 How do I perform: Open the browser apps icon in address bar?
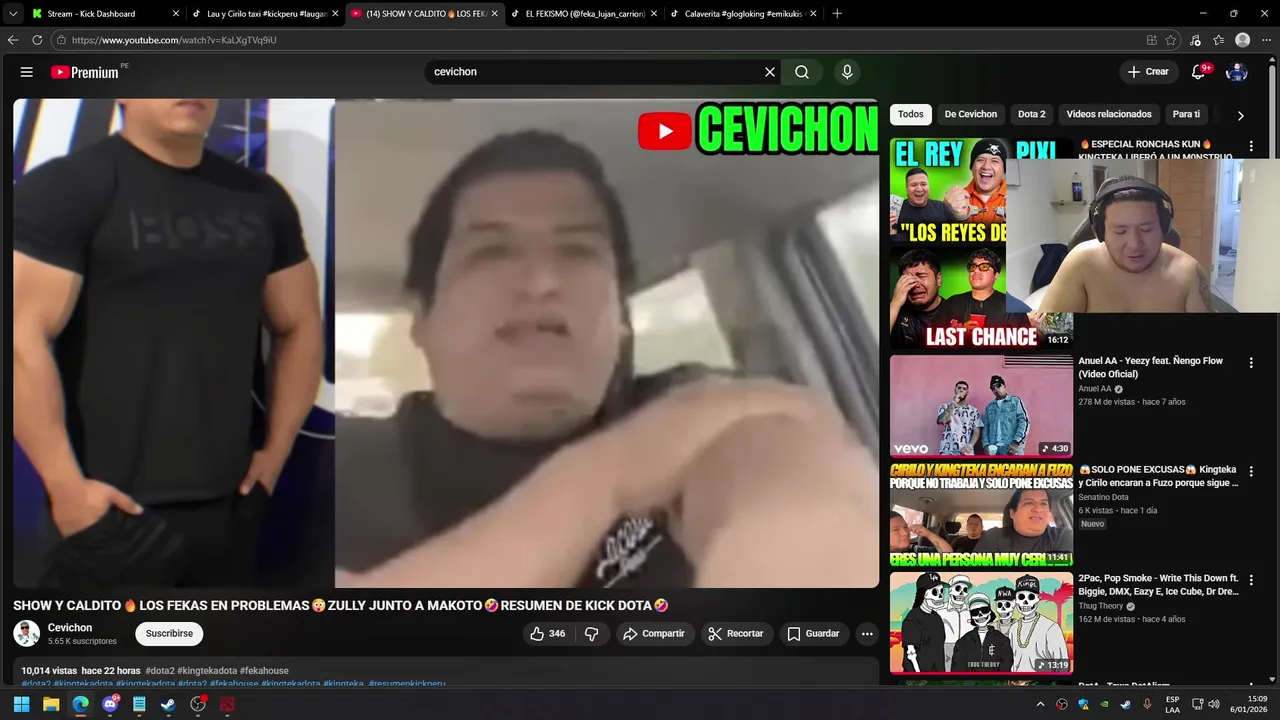1152,40
